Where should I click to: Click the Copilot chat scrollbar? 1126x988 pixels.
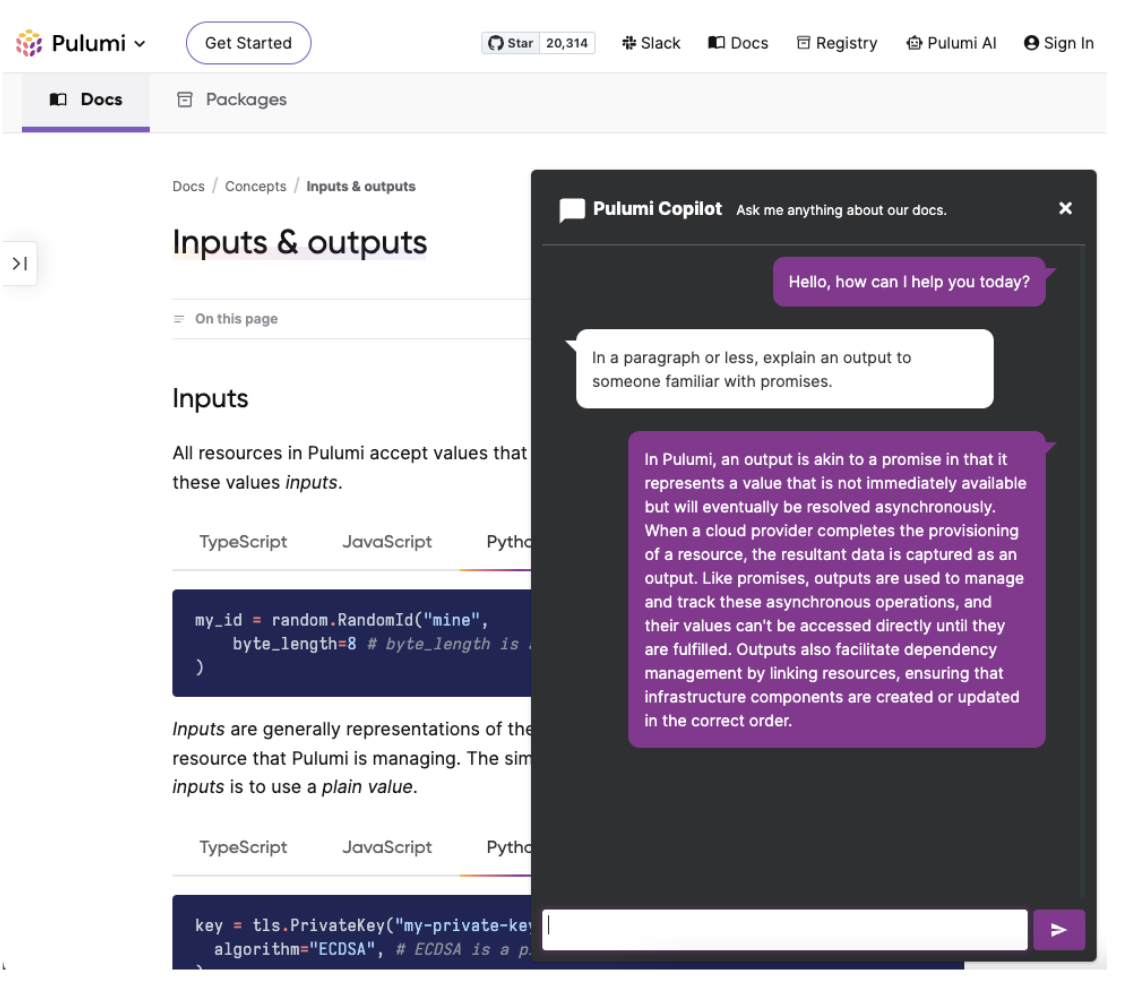click(1082, 571)
